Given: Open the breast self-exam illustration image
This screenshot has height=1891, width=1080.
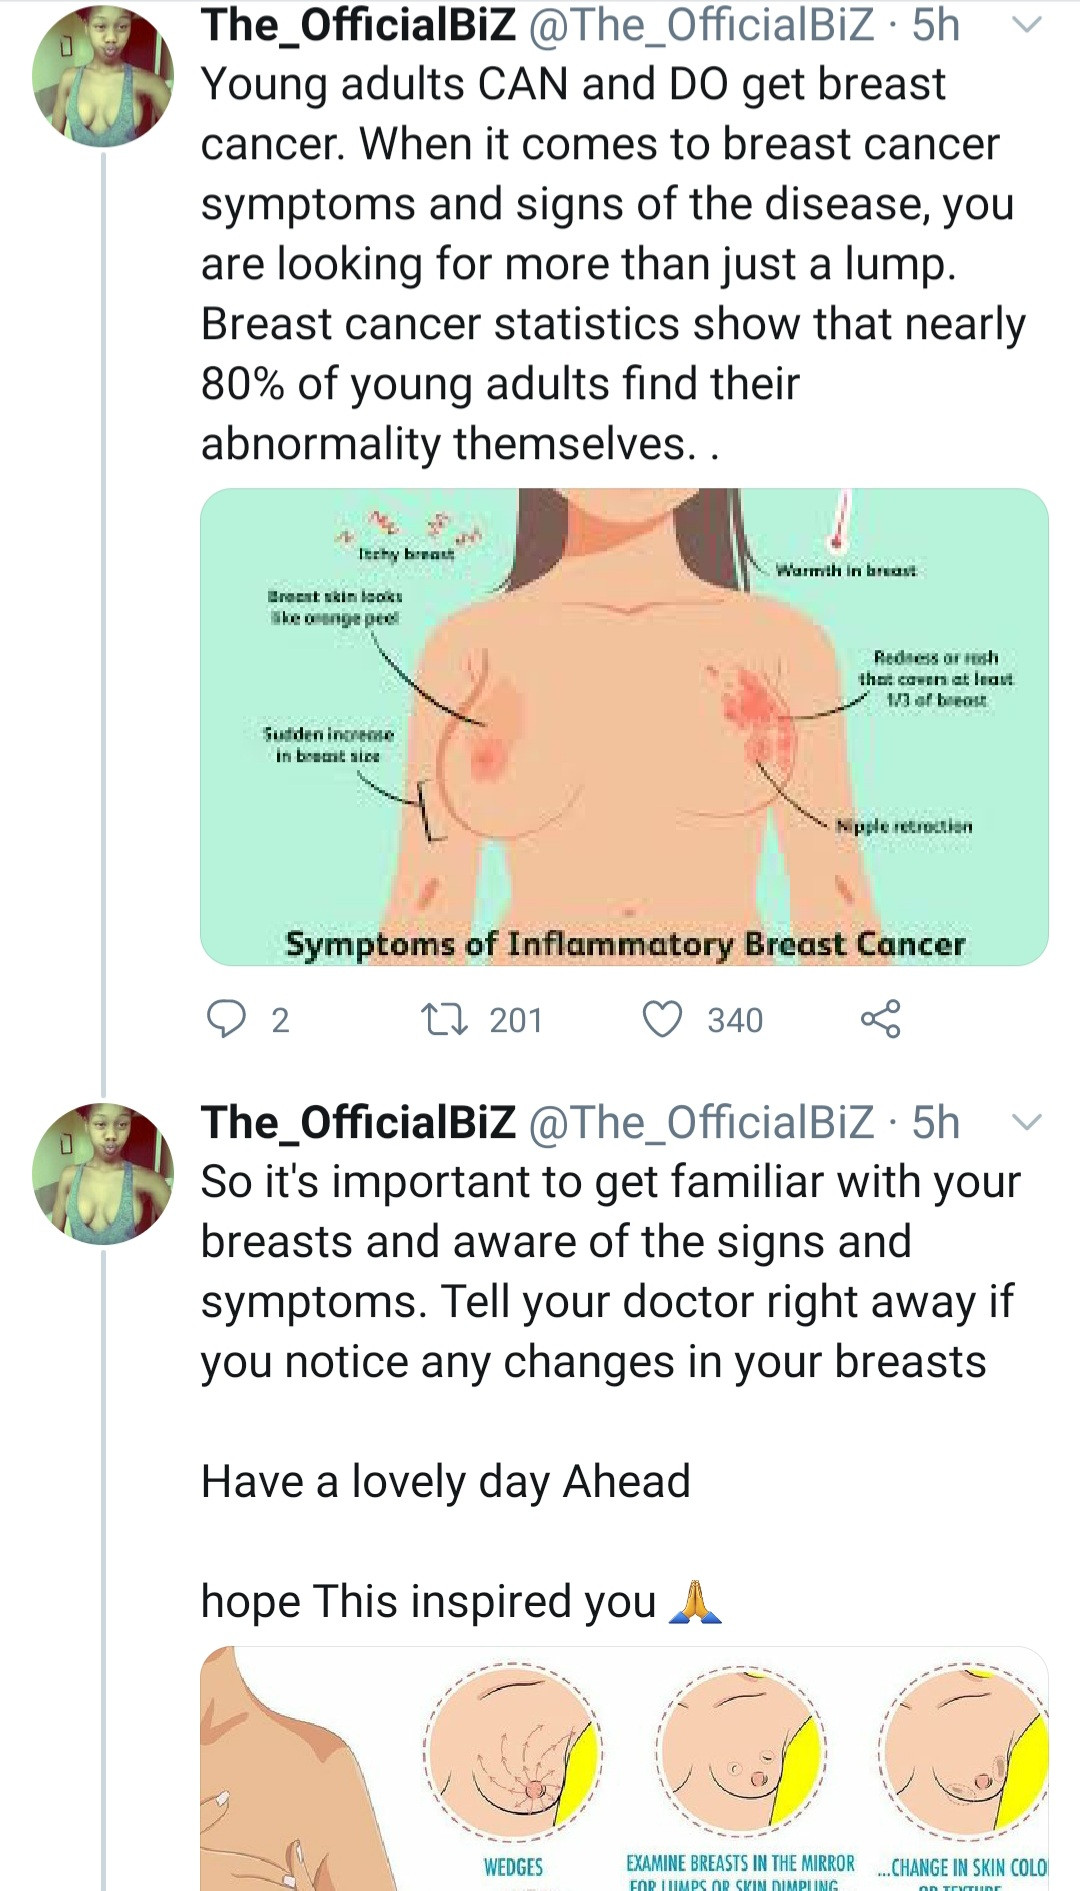Looking at the screenshot, I should pyautogui.click(x=624, y=1768).
